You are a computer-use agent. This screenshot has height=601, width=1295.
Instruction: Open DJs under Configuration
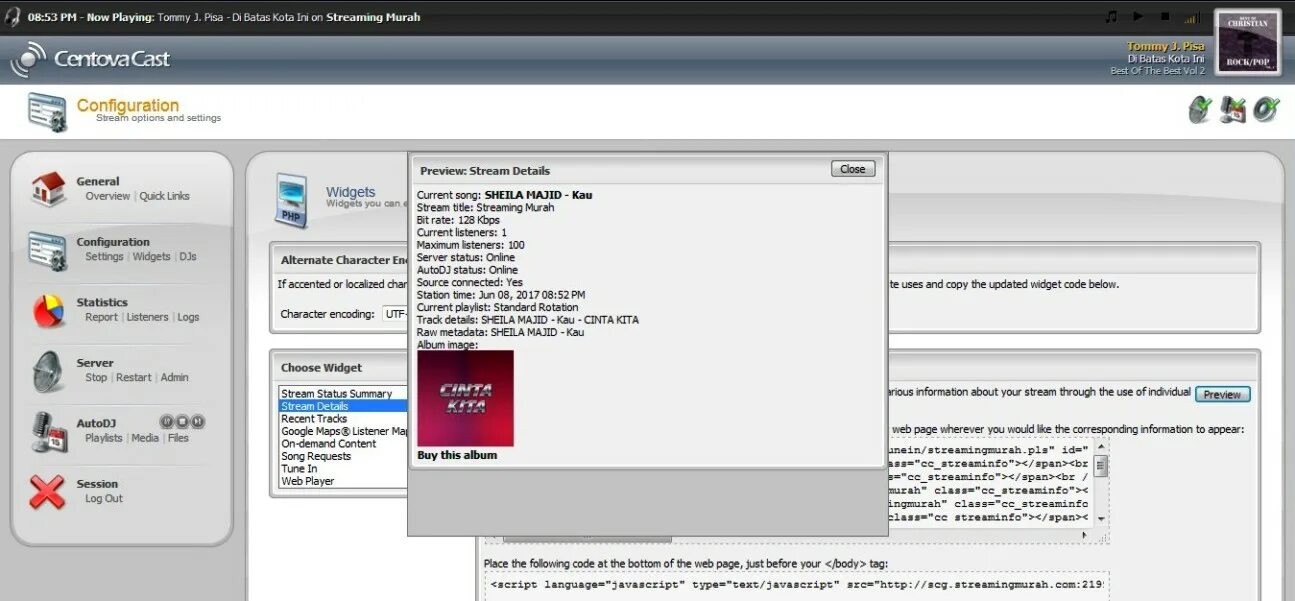click(x=188, y=257)
